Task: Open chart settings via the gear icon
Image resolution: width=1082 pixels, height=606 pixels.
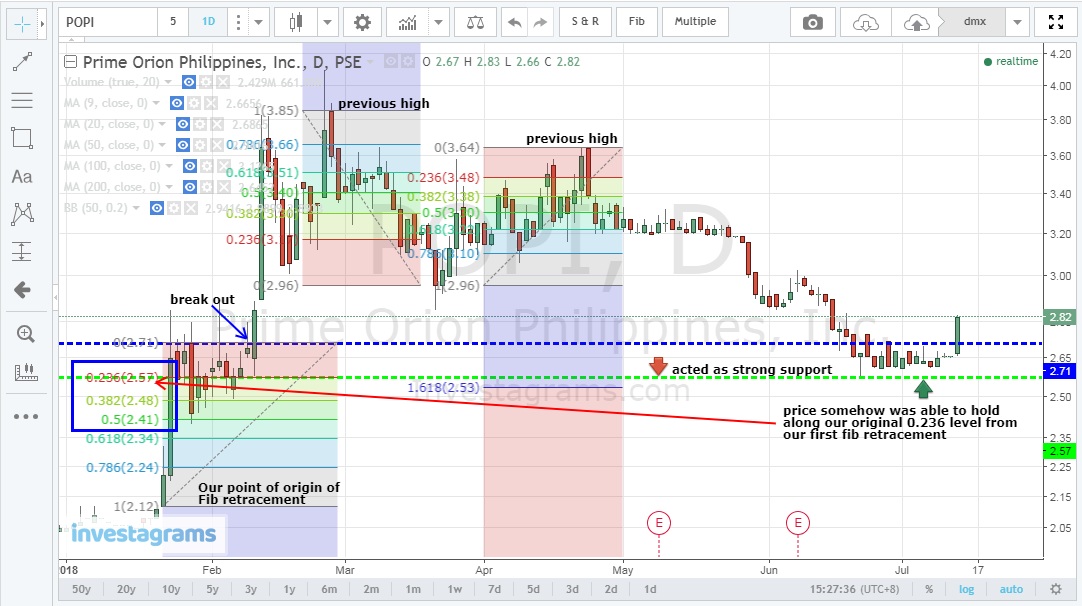Action: [x=362, y=21]
